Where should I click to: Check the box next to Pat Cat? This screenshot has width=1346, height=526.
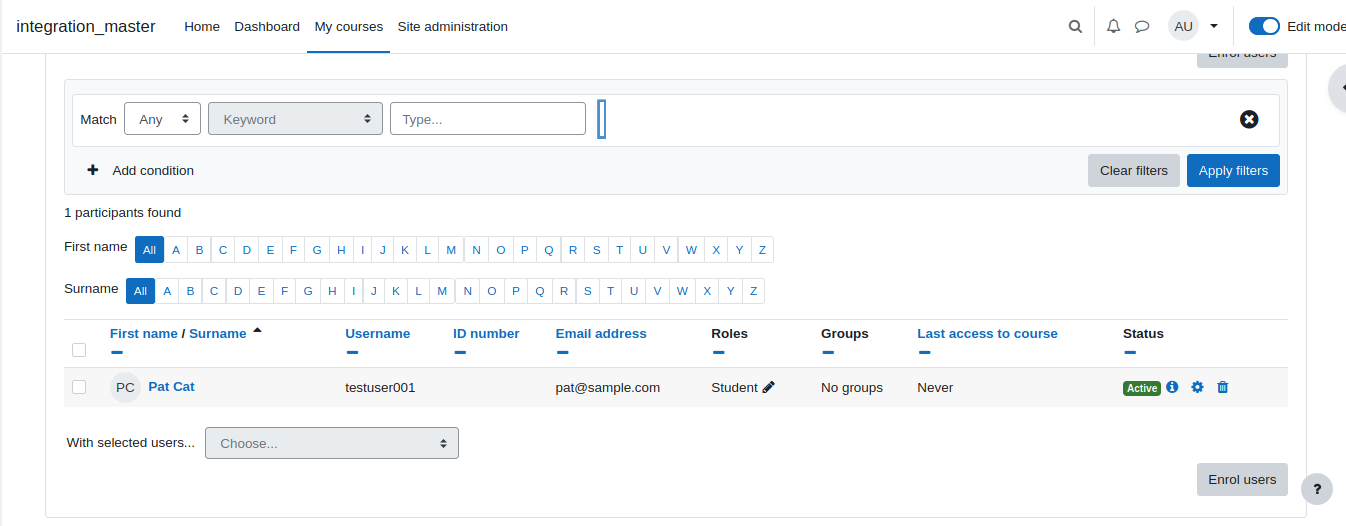coord(79,387)
